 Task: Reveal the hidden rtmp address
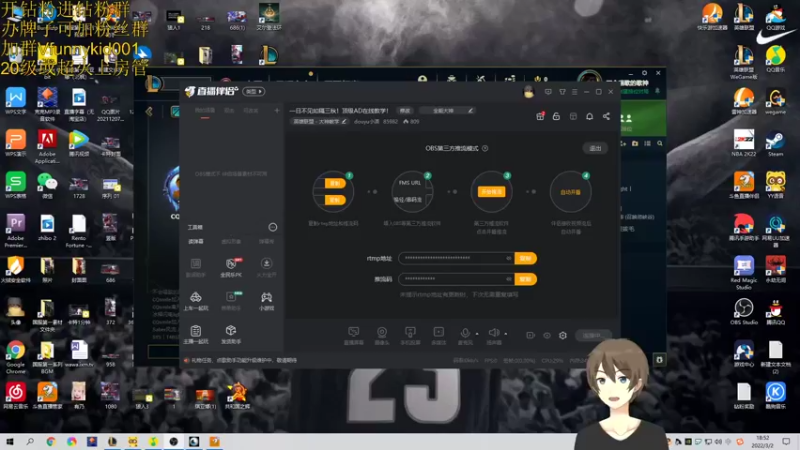509,258
